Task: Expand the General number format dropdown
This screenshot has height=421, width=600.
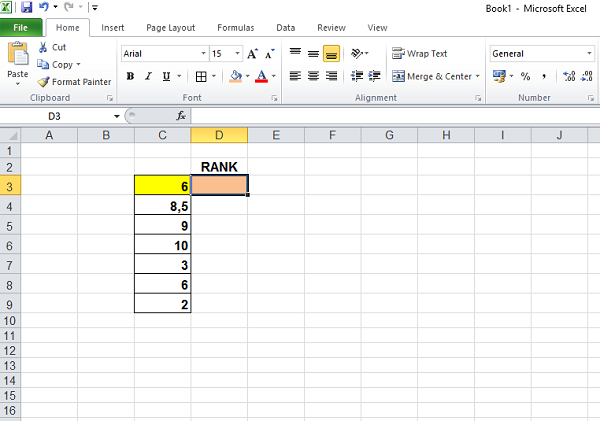Action: (x=589, y=54)
